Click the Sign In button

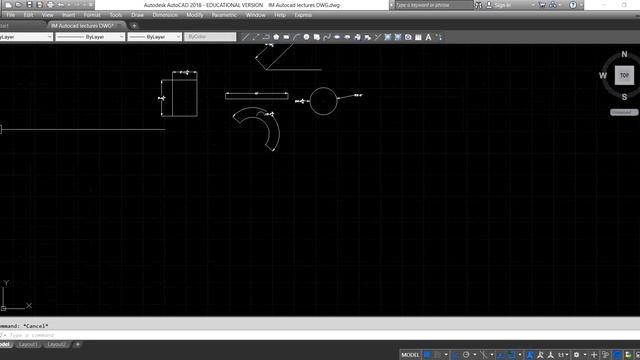coord(499,5)
